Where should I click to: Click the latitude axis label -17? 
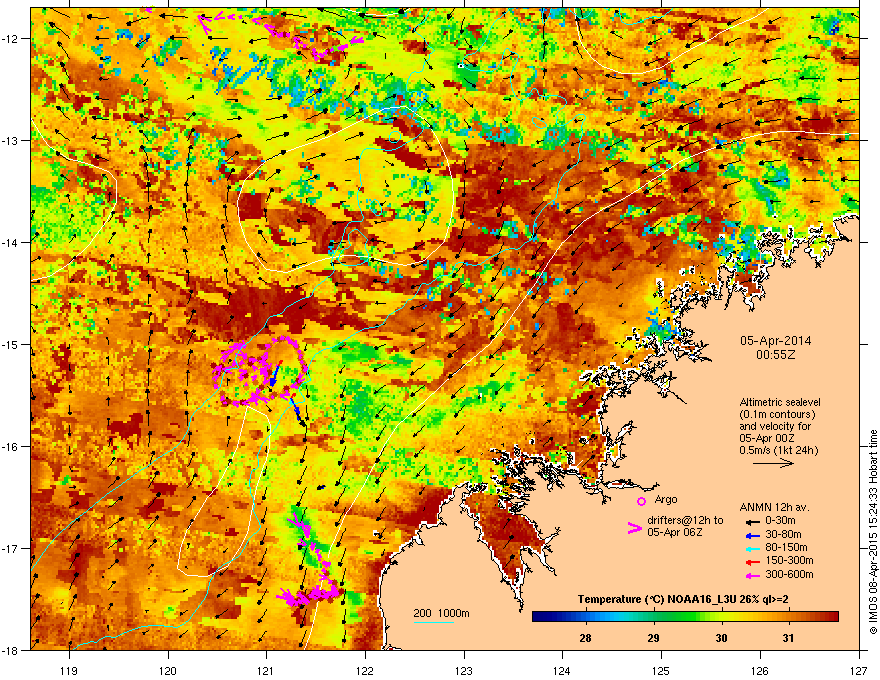coord(11,548)
